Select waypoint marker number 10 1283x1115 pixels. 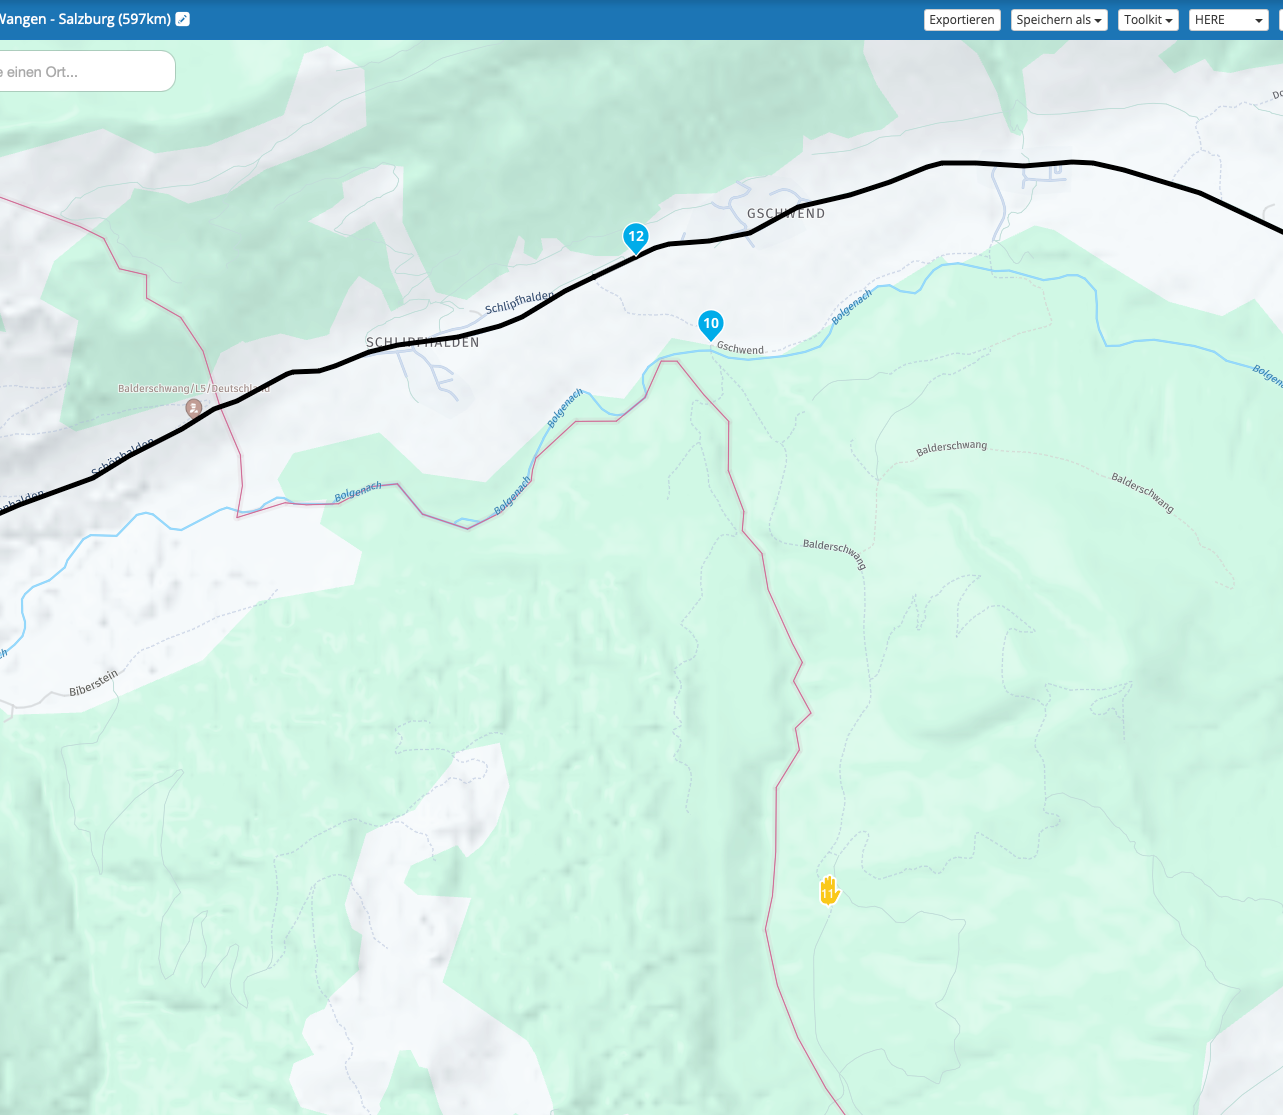coord(711,325)
